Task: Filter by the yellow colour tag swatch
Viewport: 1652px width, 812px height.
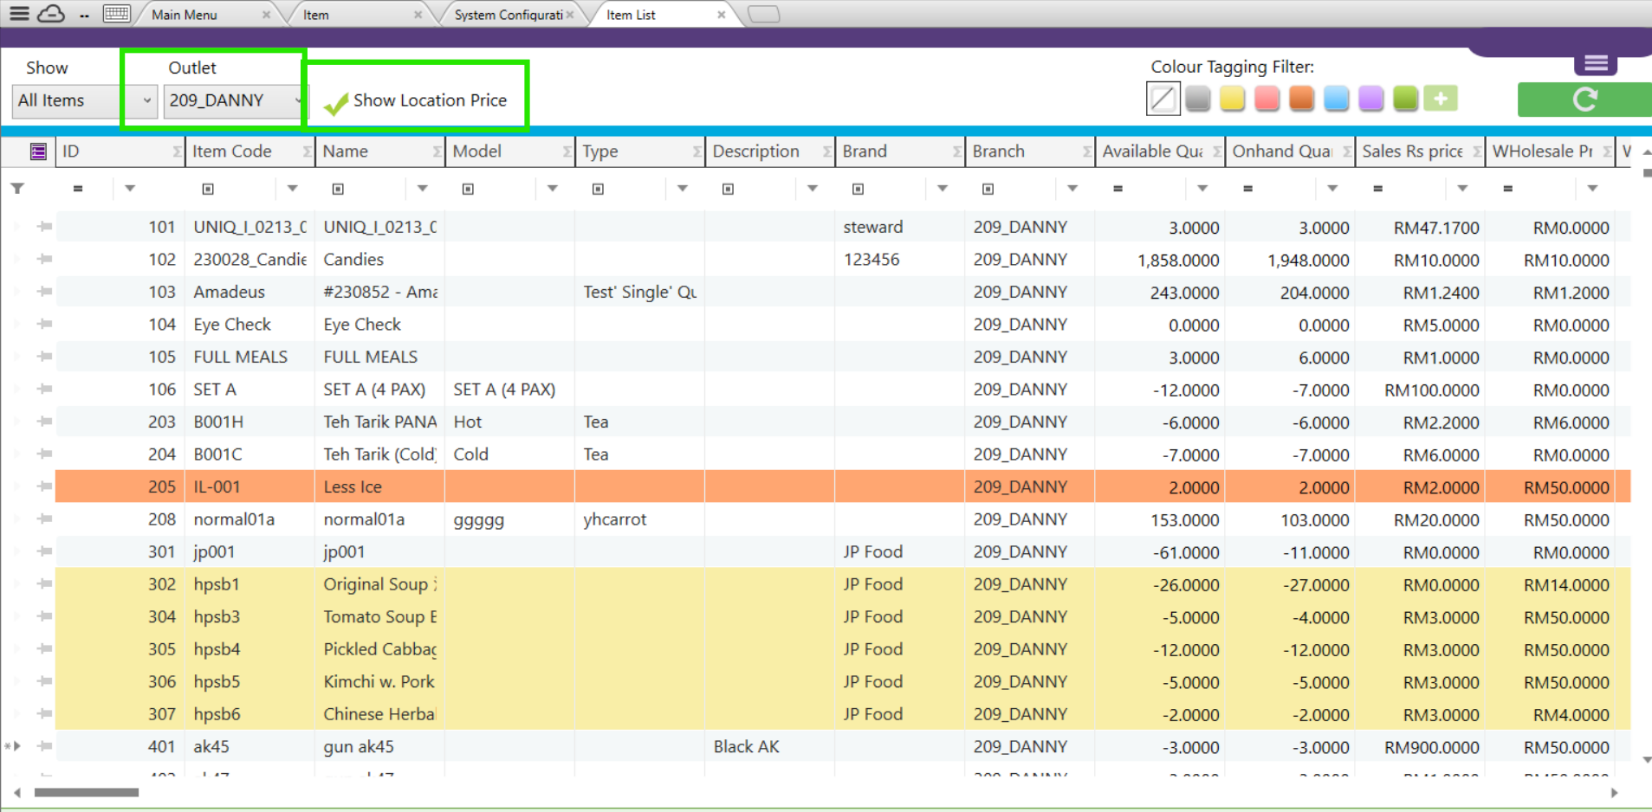Action: 1232,98
